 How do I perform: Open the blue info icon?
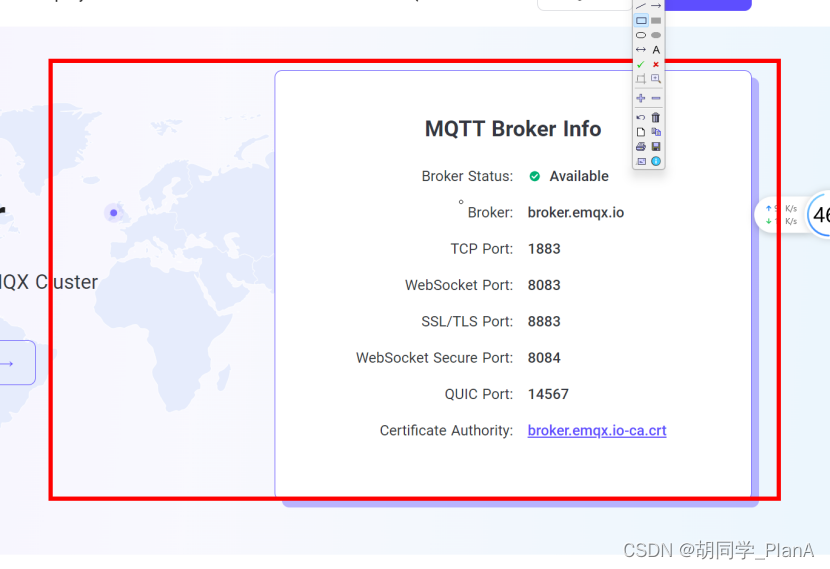click(656, 161)
